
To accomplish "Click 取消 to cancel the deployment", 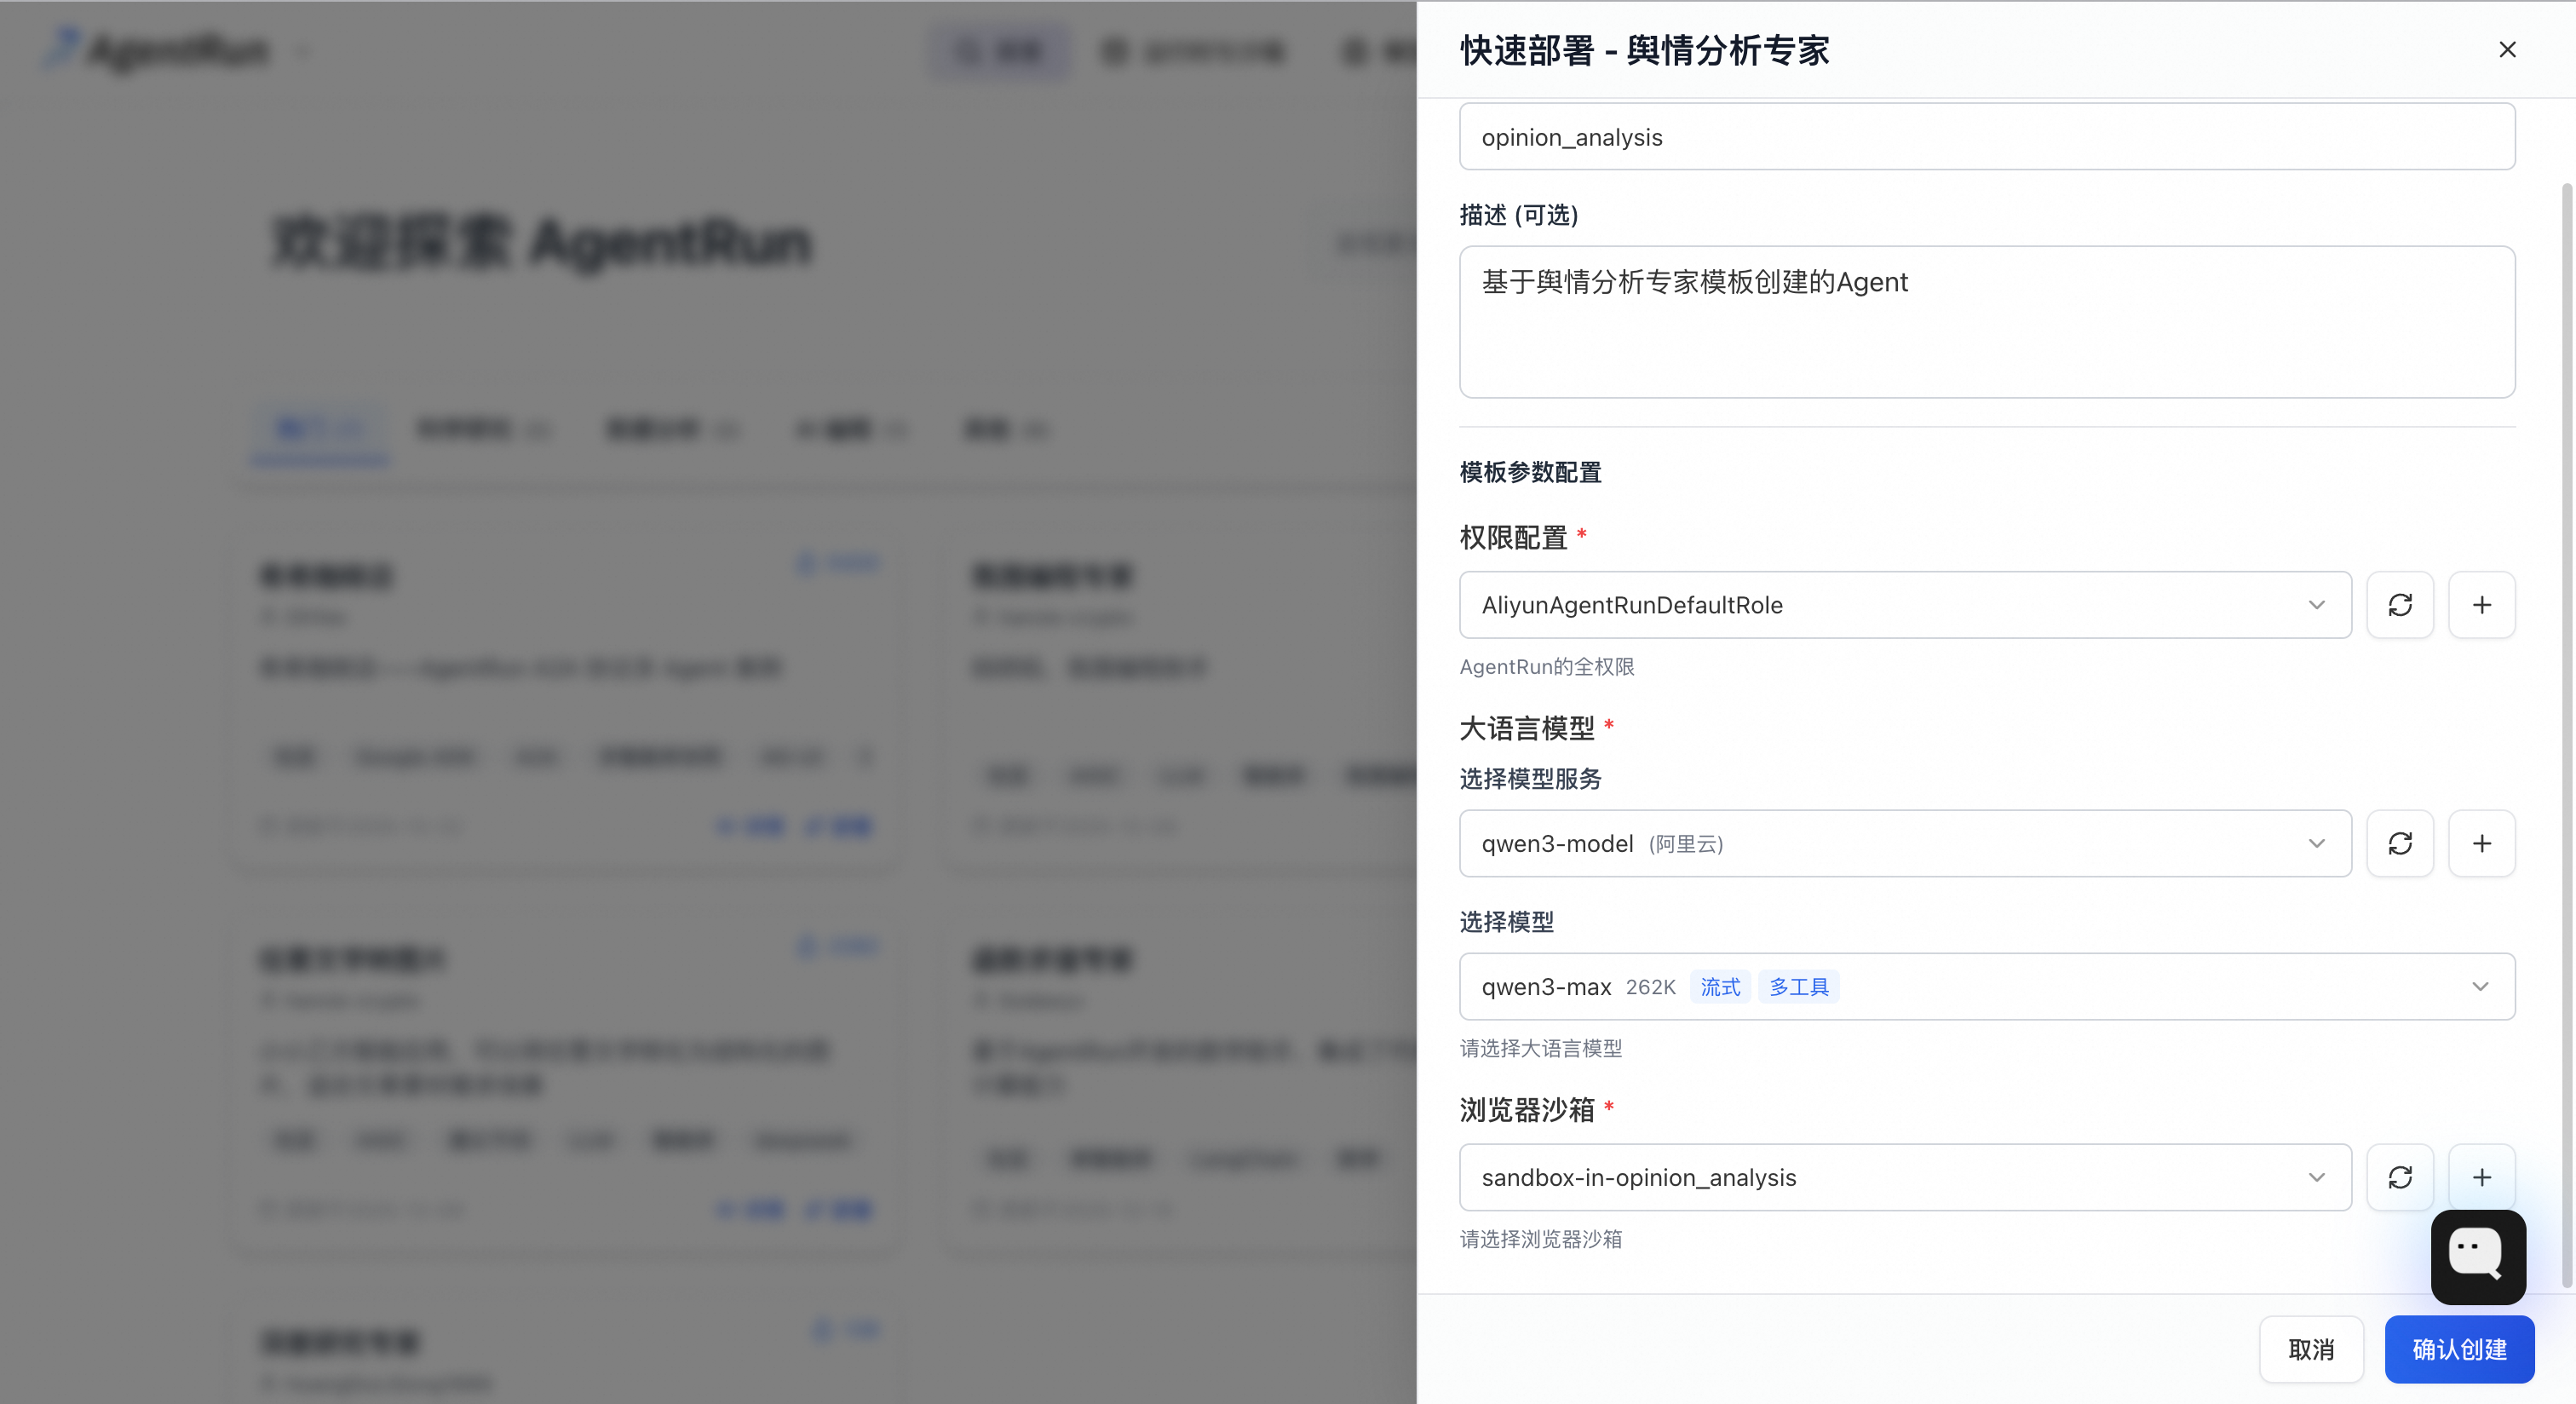I will tap(2311, 1350).
